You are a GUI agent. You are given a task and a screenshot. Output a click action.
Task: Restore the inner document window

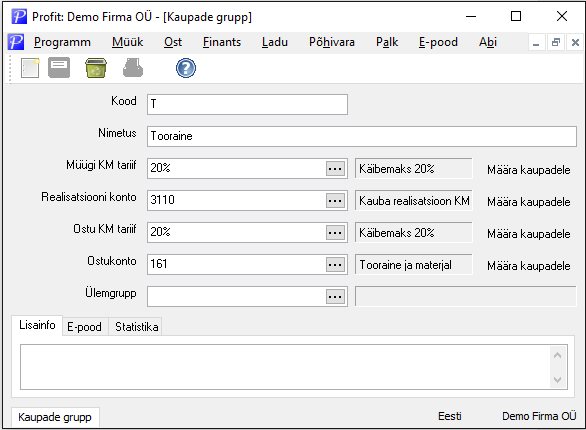point(556,42)
